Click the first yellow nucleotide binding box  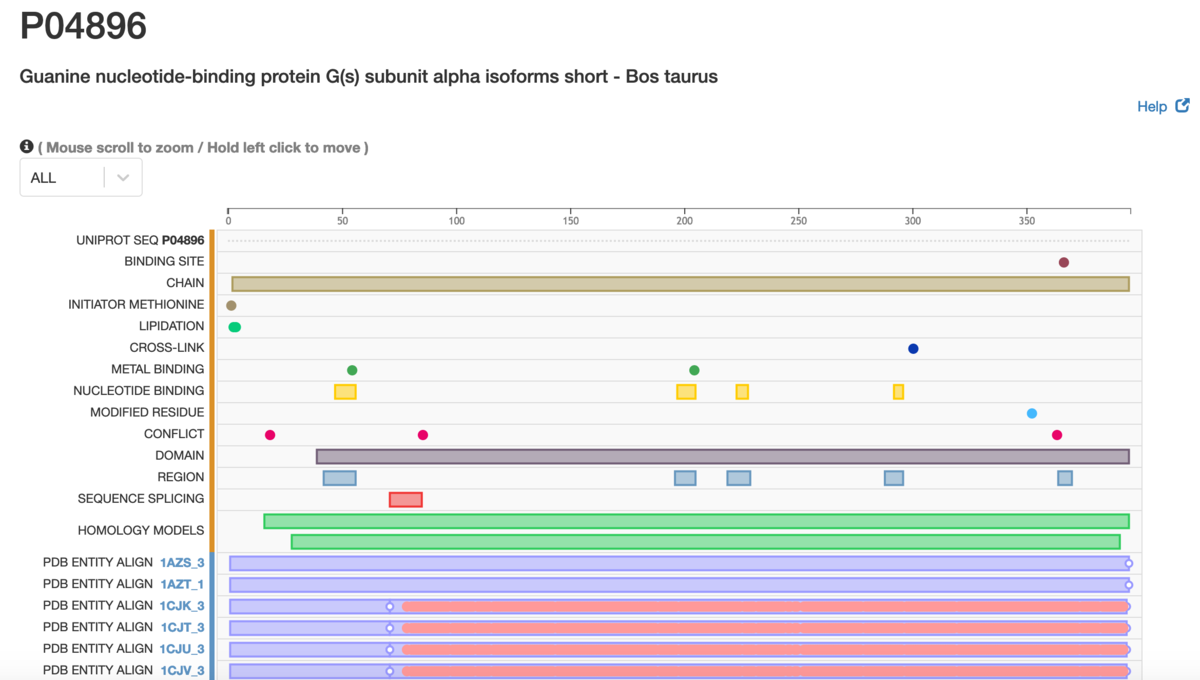(x=345, y=391)
